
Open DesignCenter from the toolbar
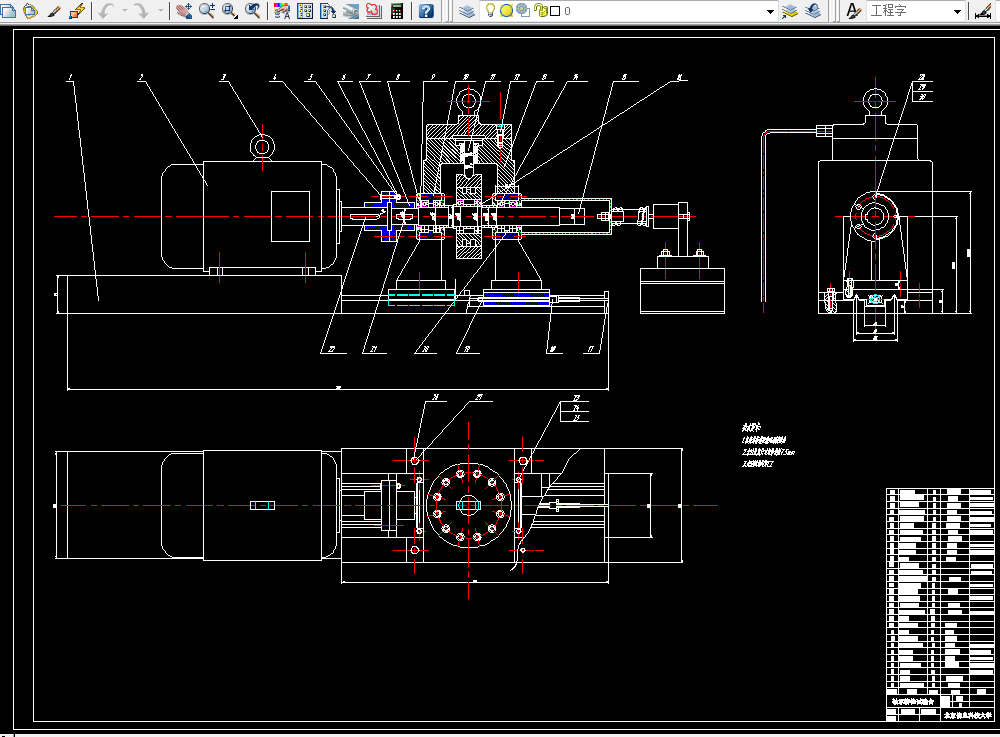click(304, 11)
